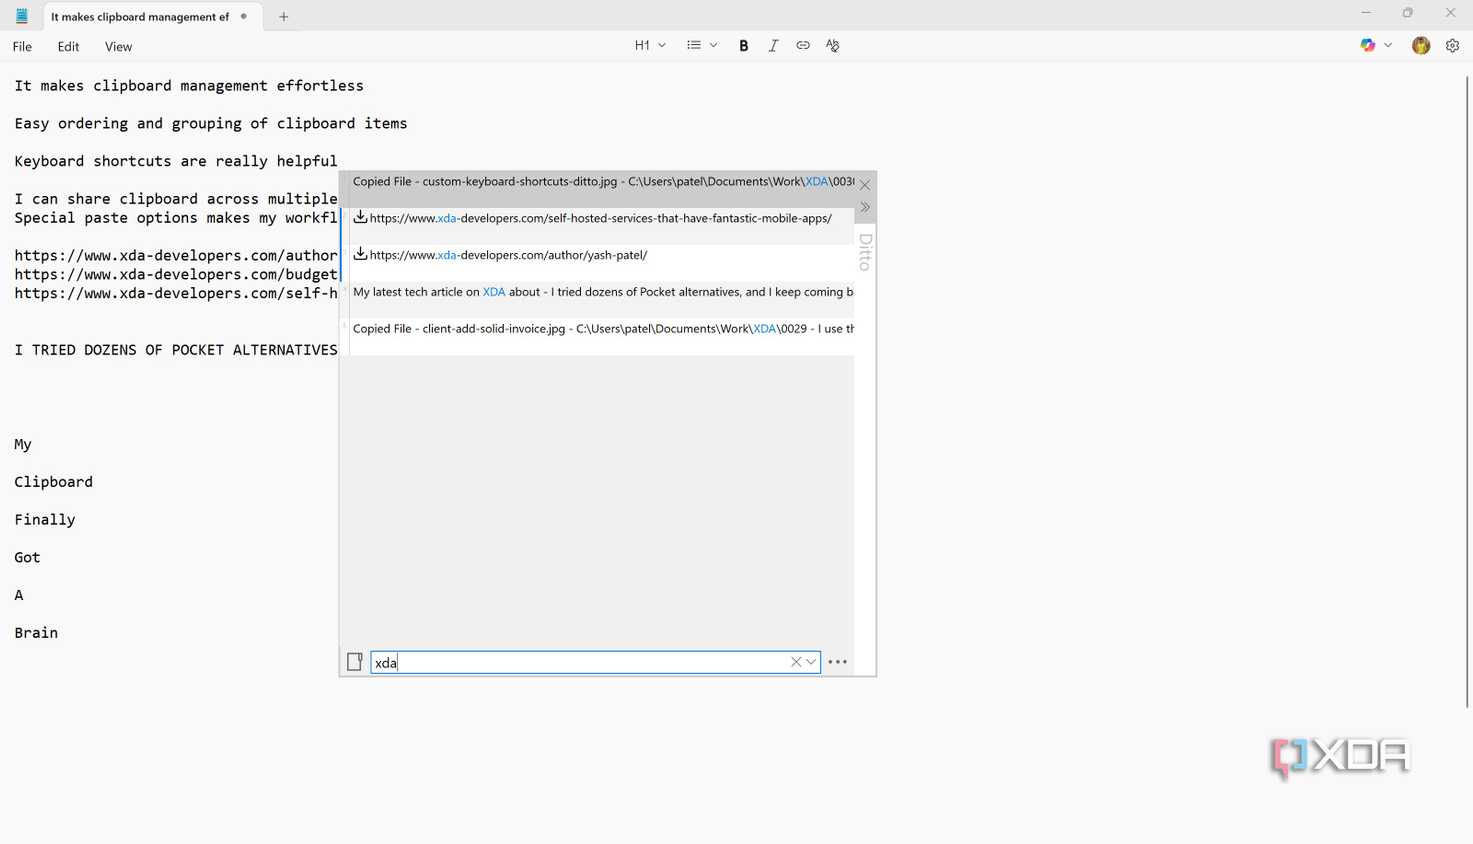The width and height of the screenshot is (1473, 844).
Task: Expand the Ditto search options dropdown arrow
Action: pos(811,662)
